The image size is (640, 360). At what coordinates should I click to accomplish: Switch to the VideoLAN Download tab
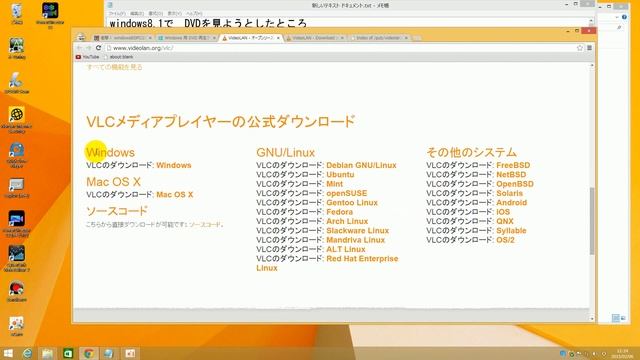pos(315,38)
